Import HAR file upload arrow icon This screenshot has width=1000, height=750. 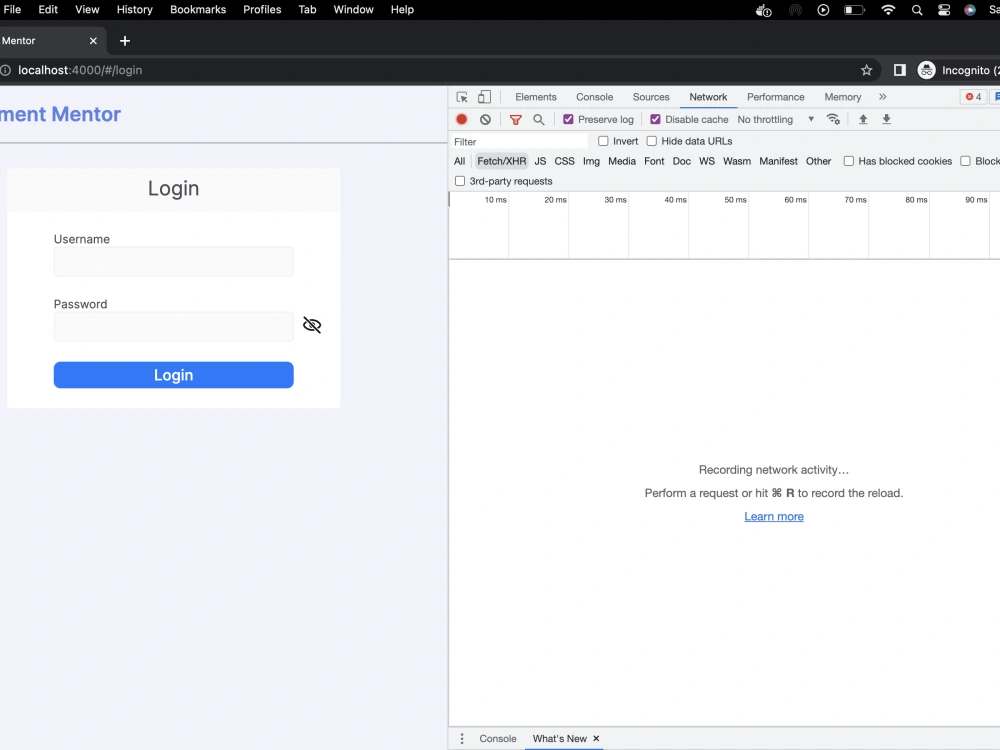tap(863, 119)
